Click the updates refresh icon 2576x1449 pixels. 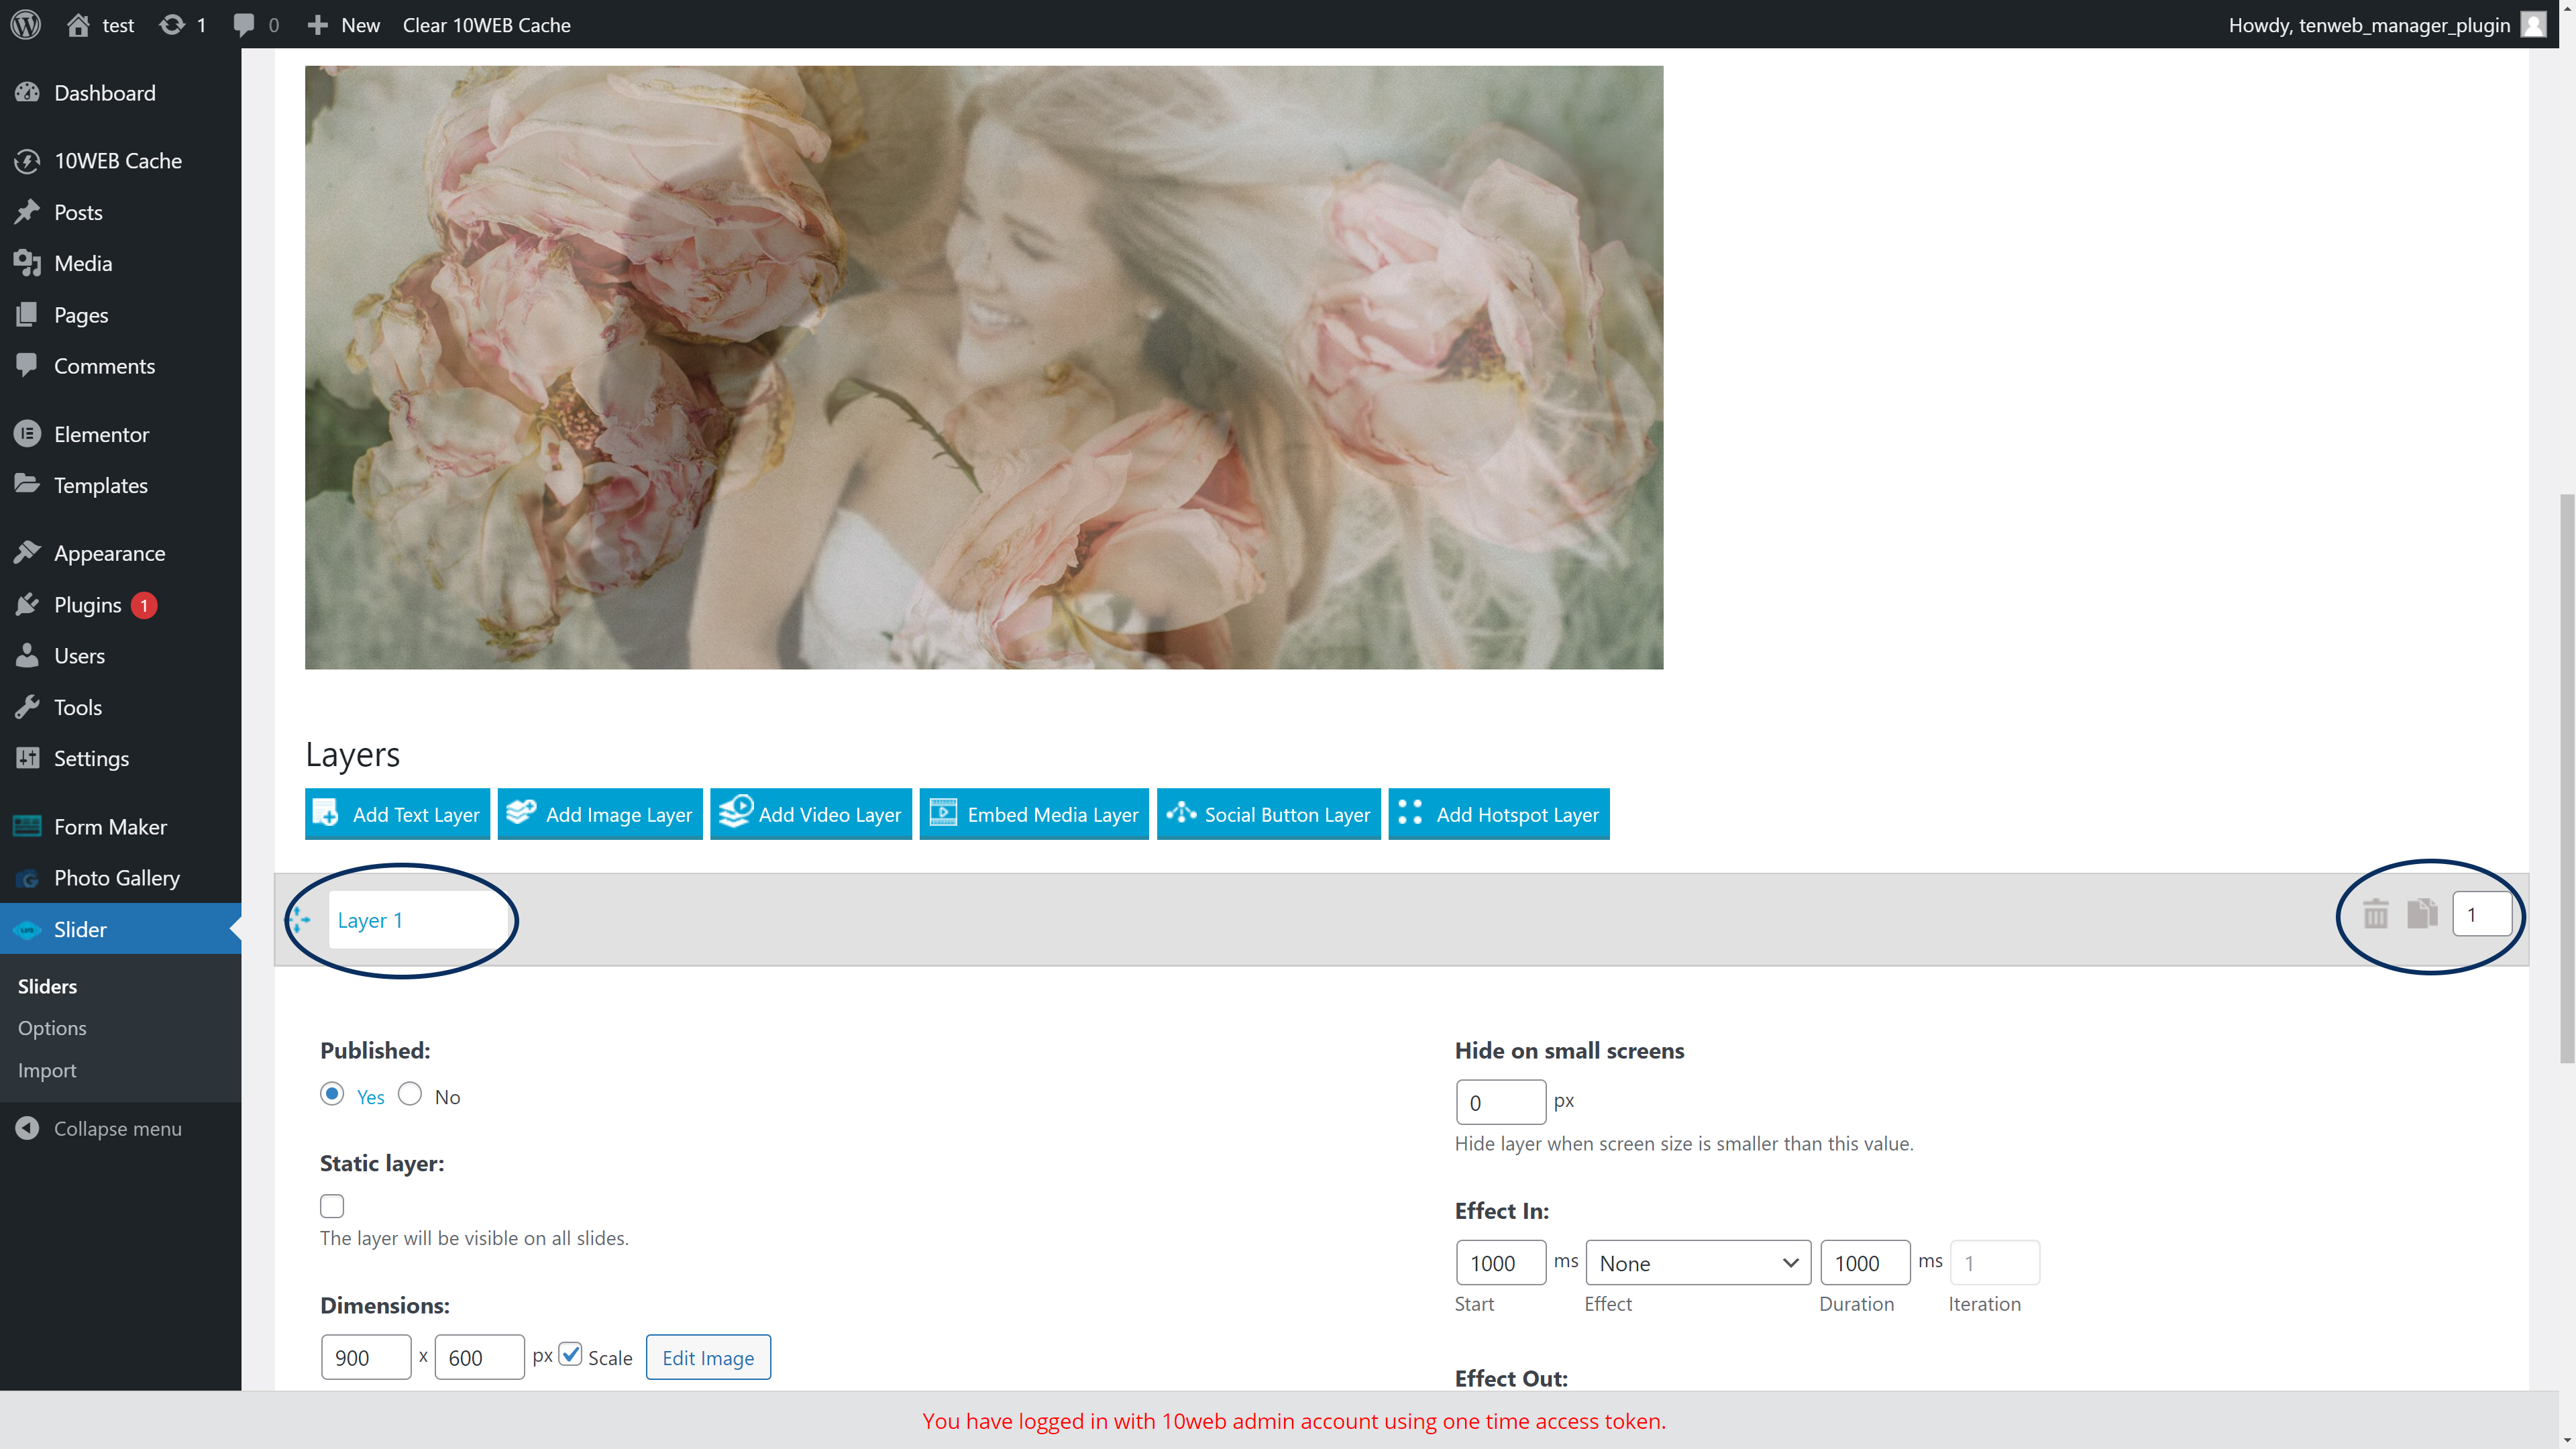172,24
